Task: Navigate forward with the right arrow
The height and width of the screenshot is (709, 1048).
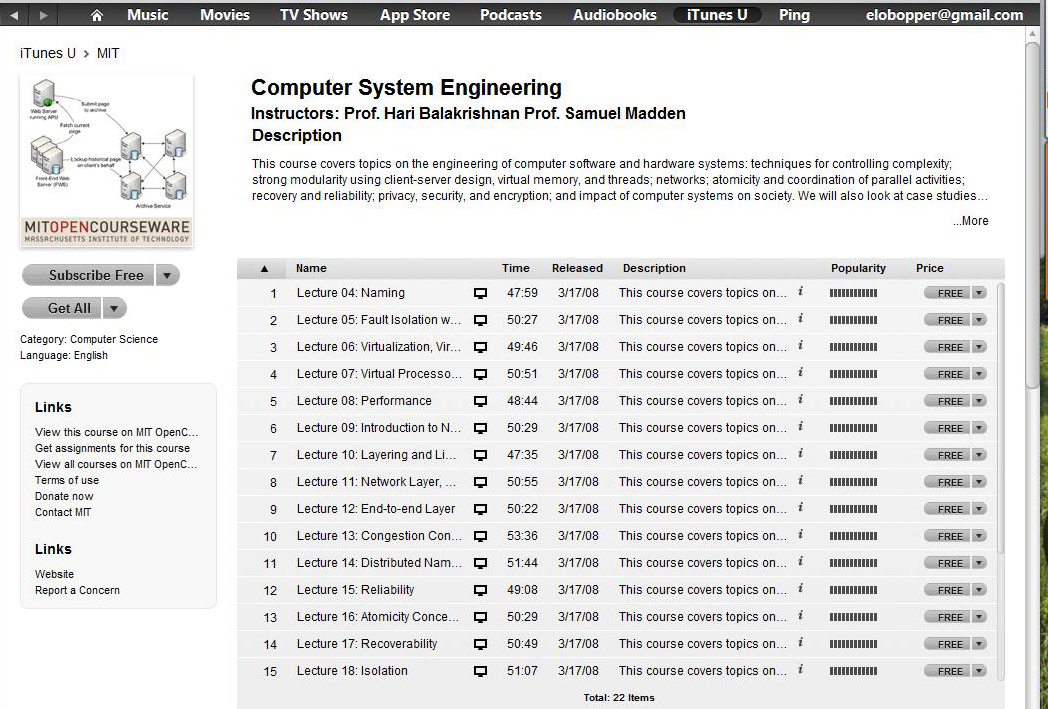Action: click(x=43, y=15)
